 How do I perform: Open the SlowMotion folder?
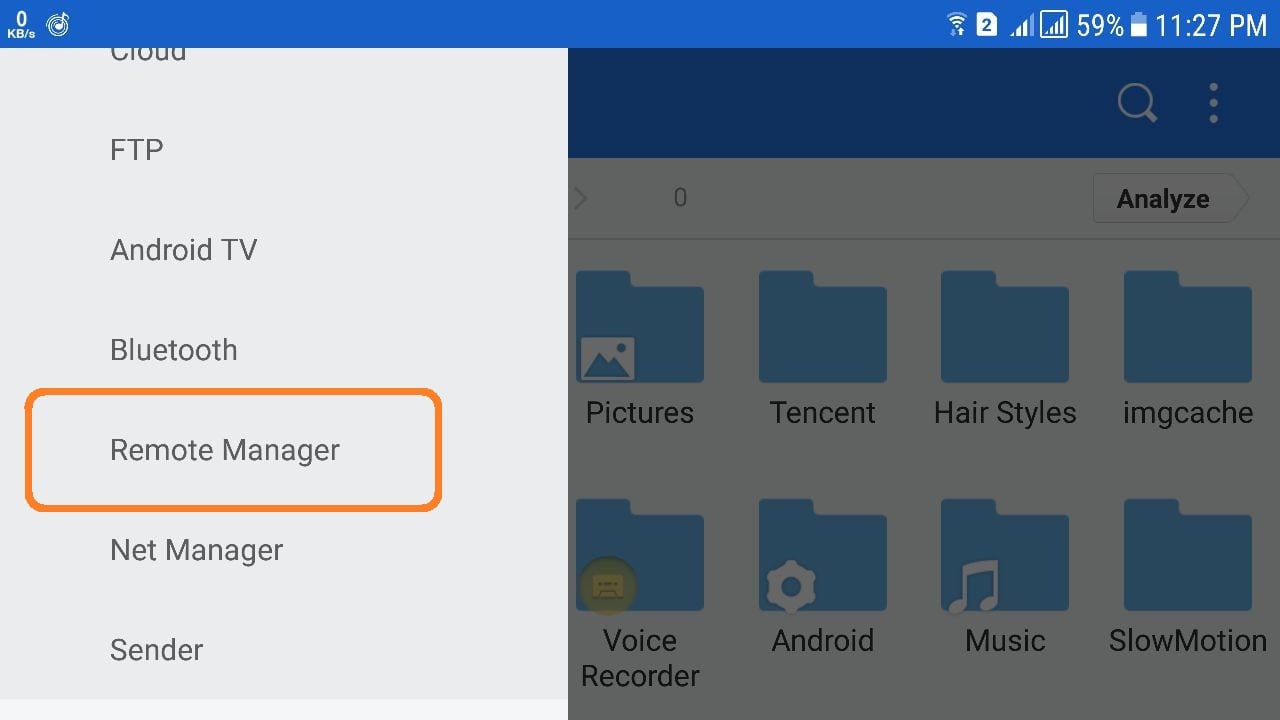click(1187, 556)
